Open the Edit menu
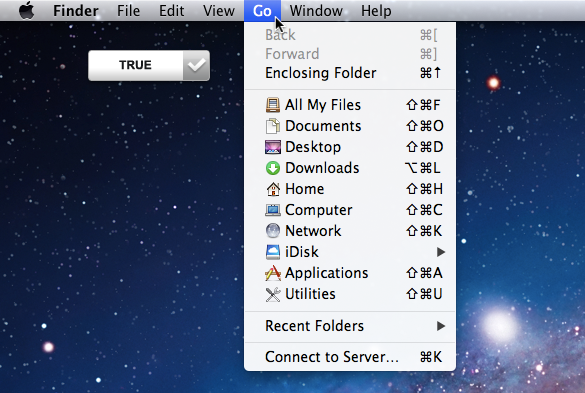This screenshot has width=585, height=393. pos(171,10)
